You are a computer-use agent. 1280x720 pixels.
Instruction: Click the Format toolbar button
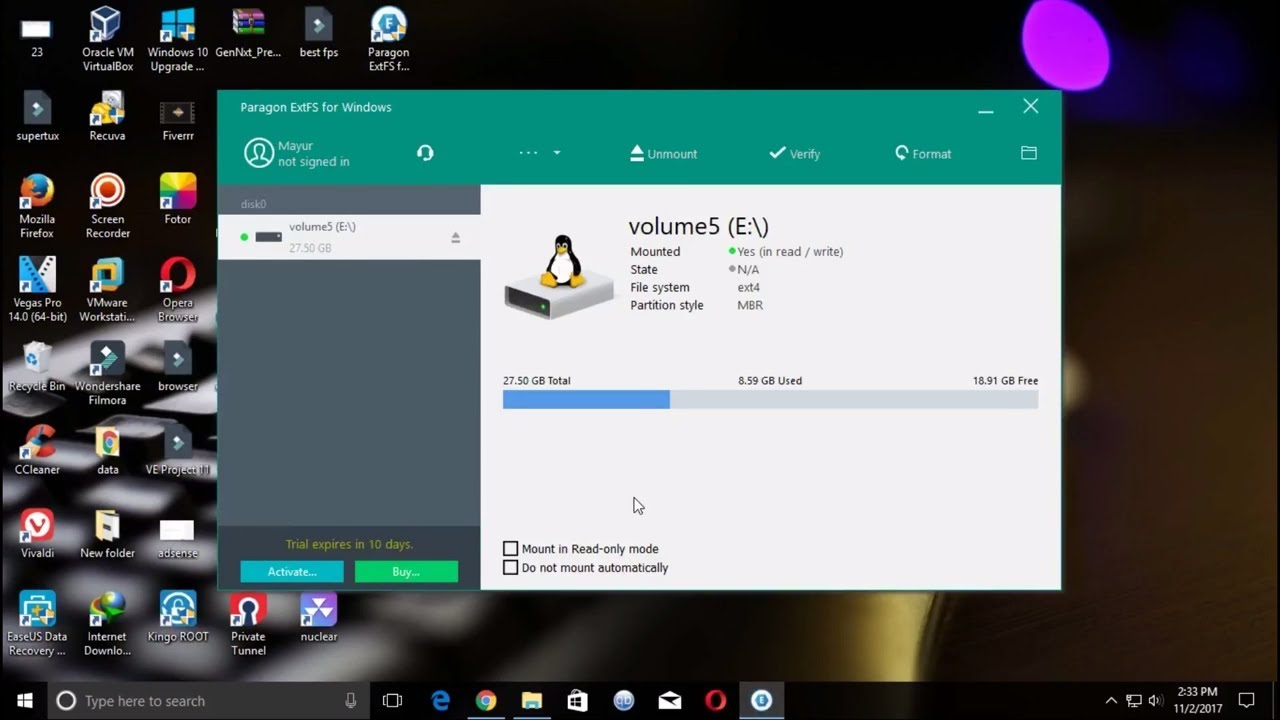point(923,153)
